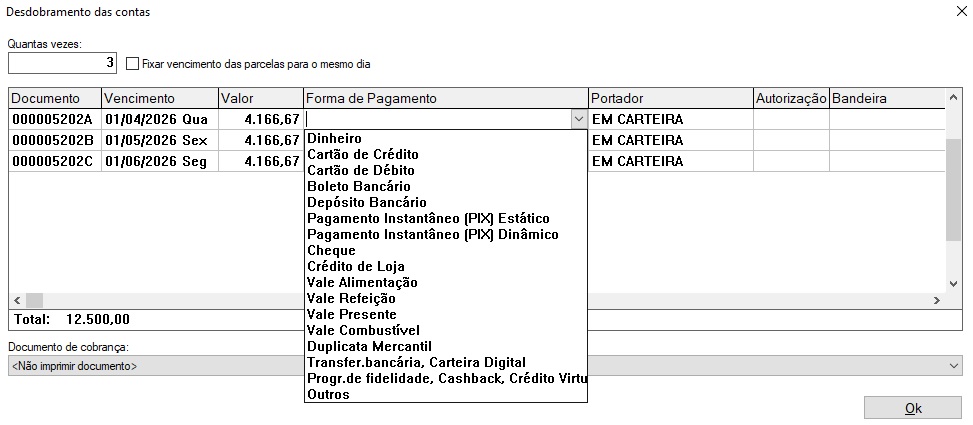973x425 pixels.
Task: Click the Vencimento column header
Action: (x=160, y=98)
